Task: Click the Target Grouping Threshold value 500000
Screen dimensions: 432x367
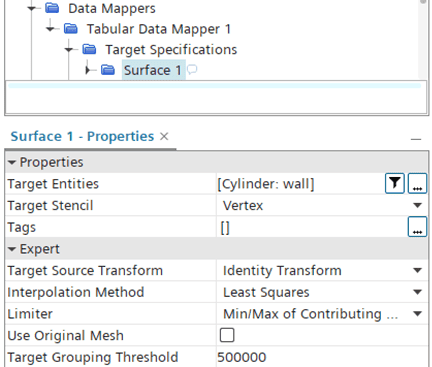Action: pos(242,357)
